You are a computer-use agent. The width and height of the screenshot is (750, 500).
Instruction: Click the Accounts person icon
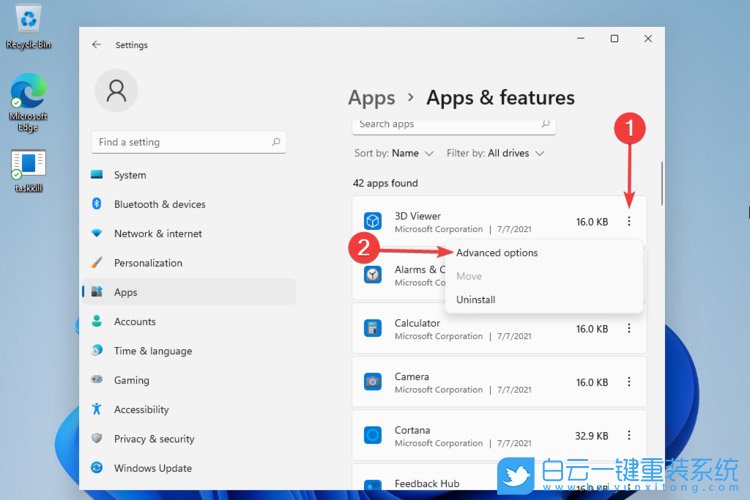(97, 321)
